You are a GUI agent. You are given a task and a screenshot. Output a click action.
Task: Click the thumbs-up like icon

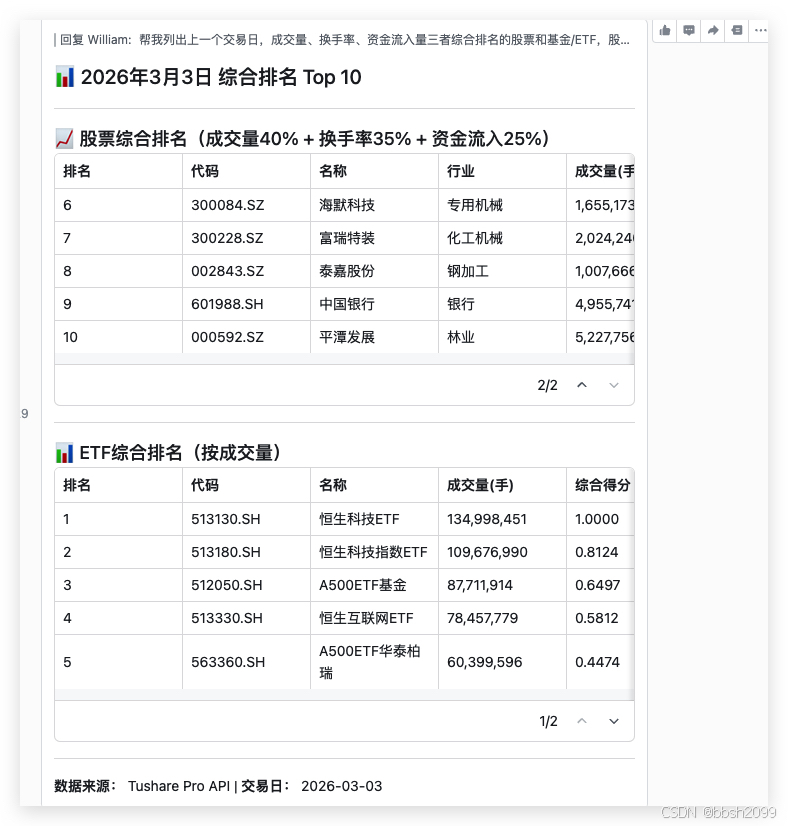pos(665,31)
